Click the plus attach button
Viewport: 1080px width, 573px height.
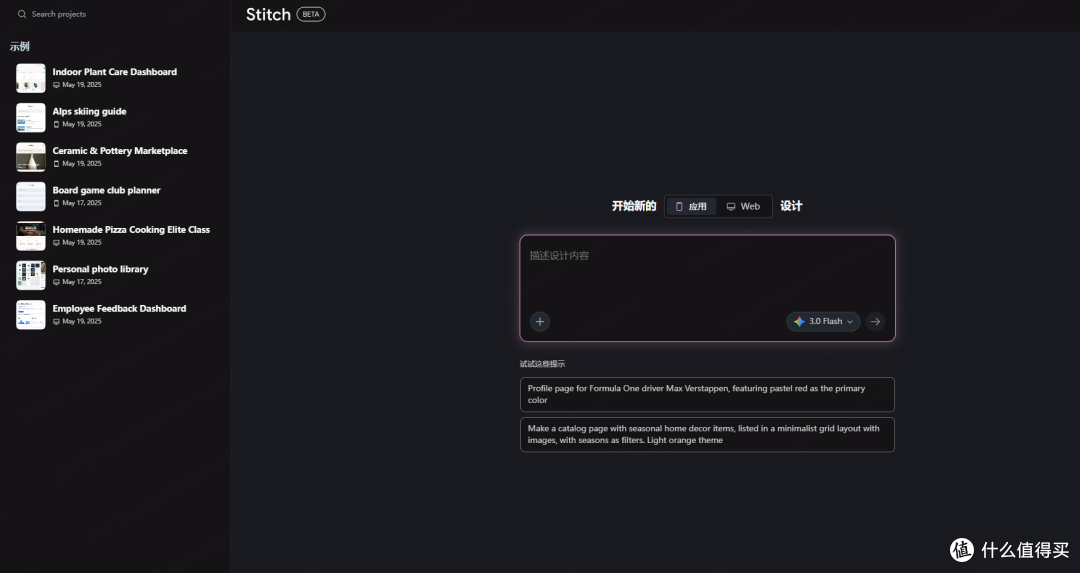point(540,322)
